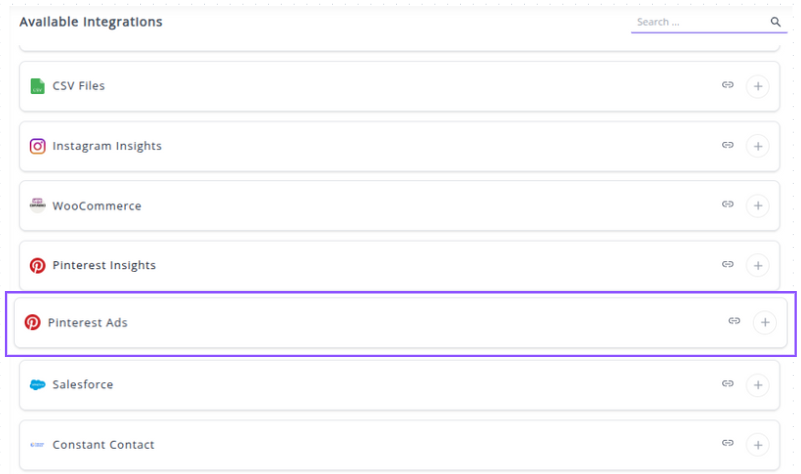Click the Search integrations input field
Image resolution: width=801 pixels, height=474 pixels.
(699, 22)
